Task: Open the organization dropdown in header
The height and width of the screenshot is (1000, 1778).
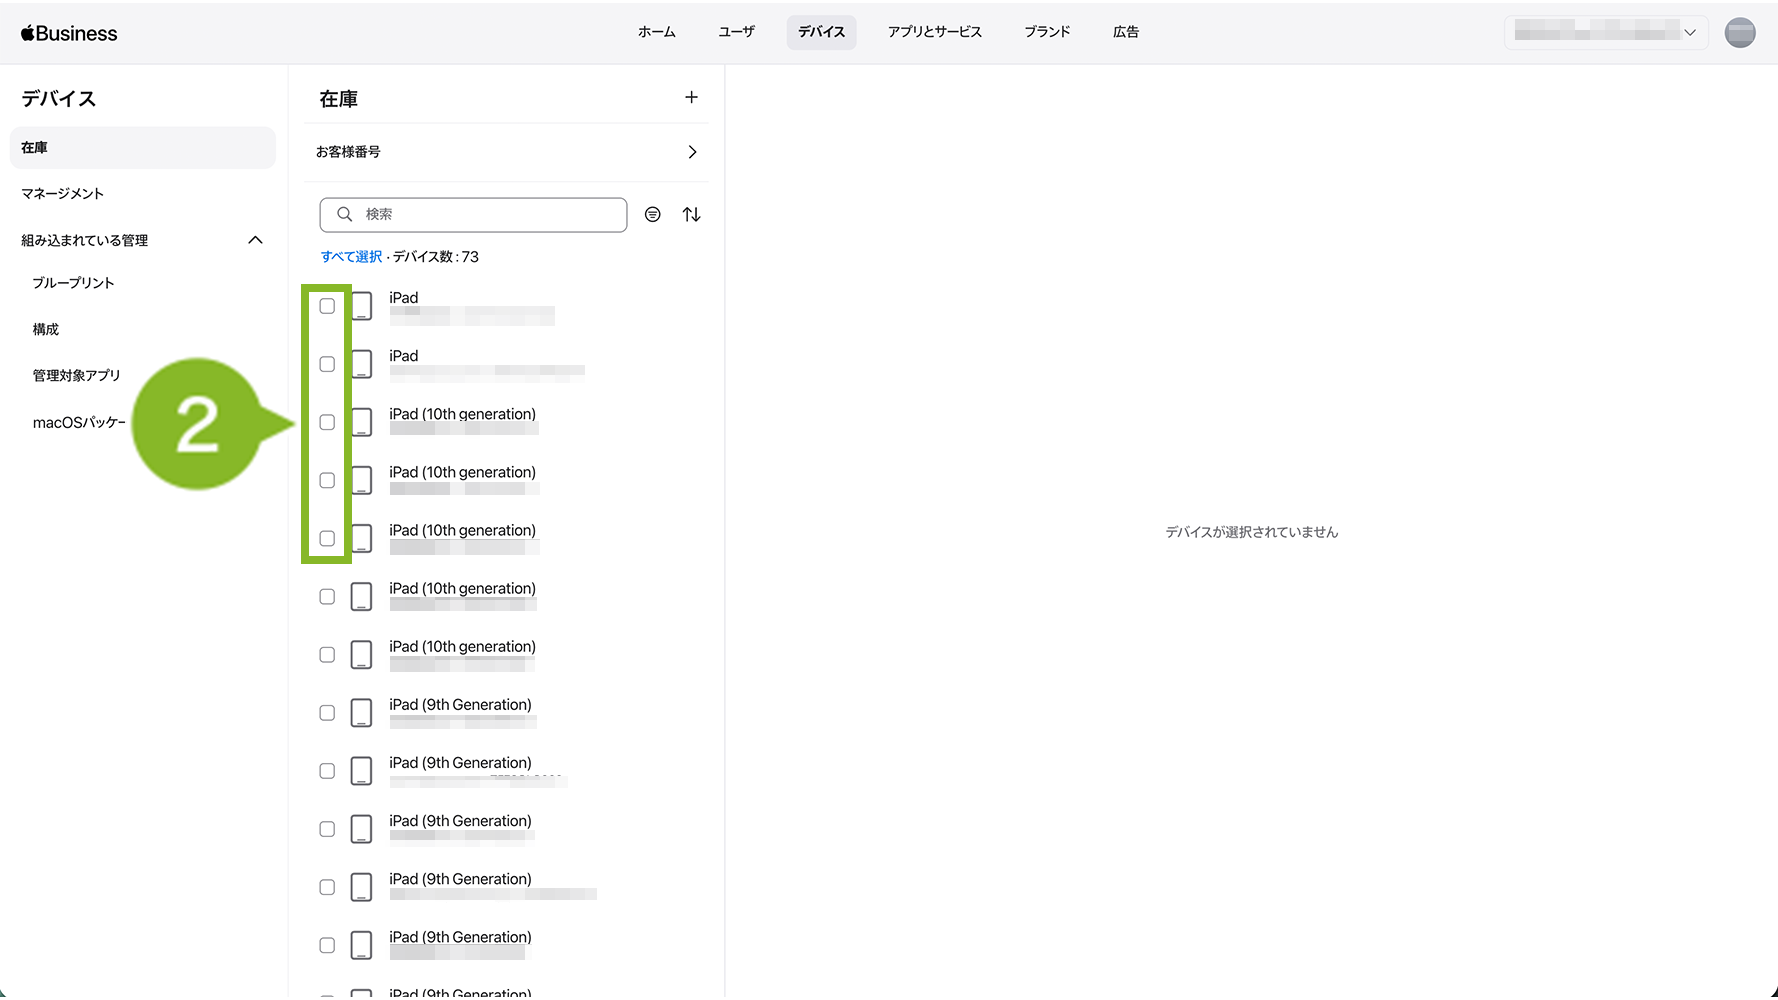Action: click(1605, 32)
